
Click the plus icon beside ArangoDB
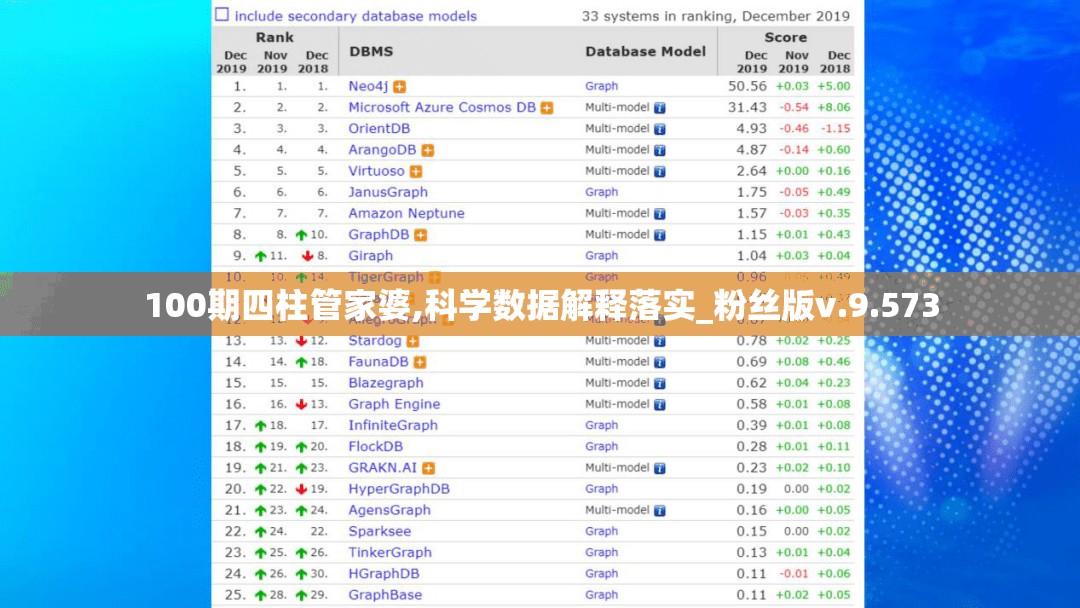428,150
